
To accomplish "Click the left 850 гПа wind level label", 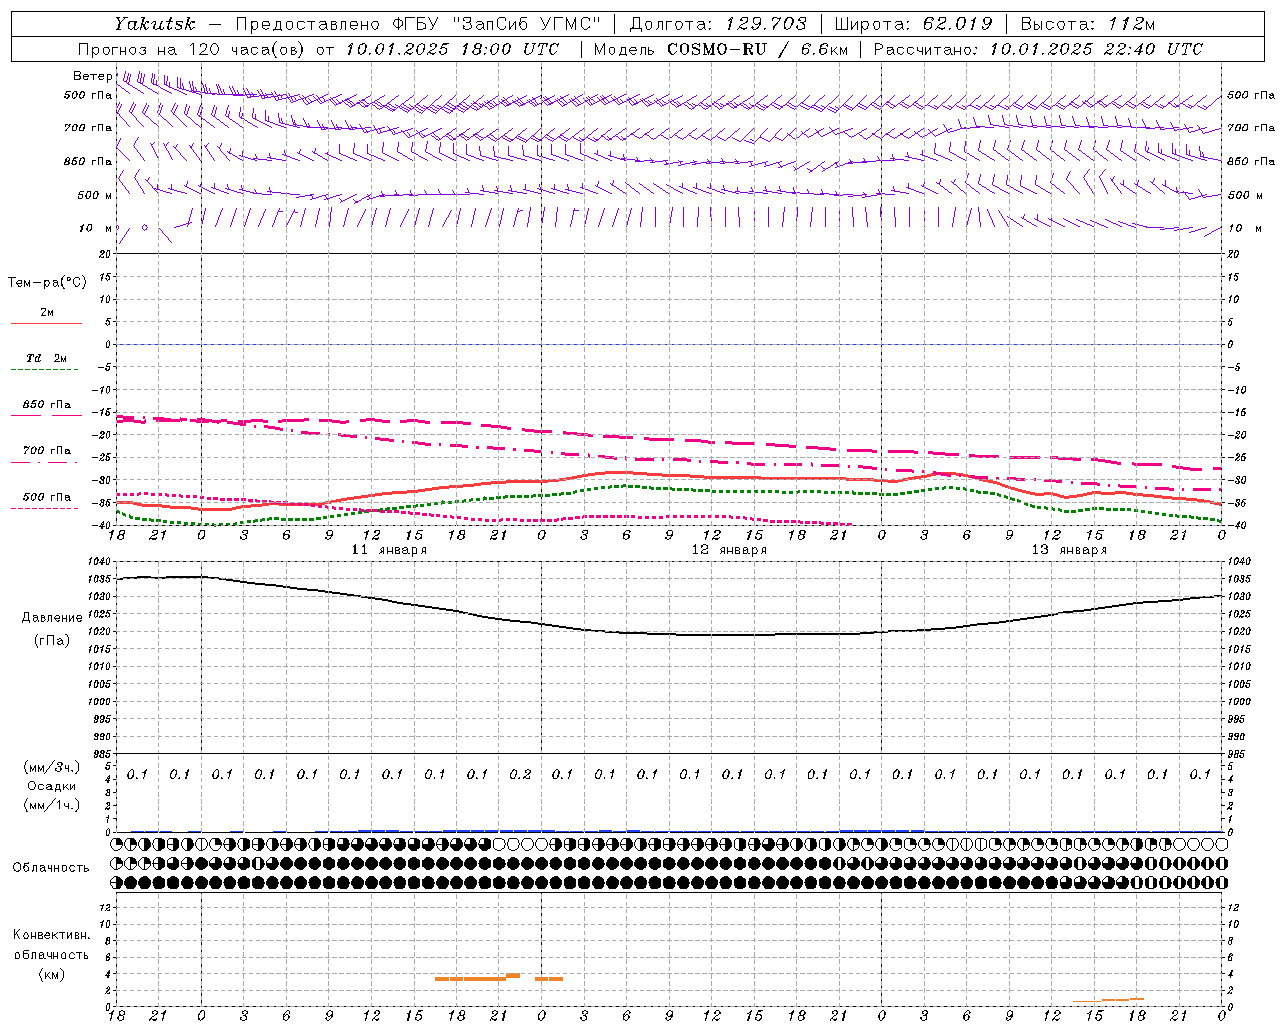I will [x=88, y=161].
